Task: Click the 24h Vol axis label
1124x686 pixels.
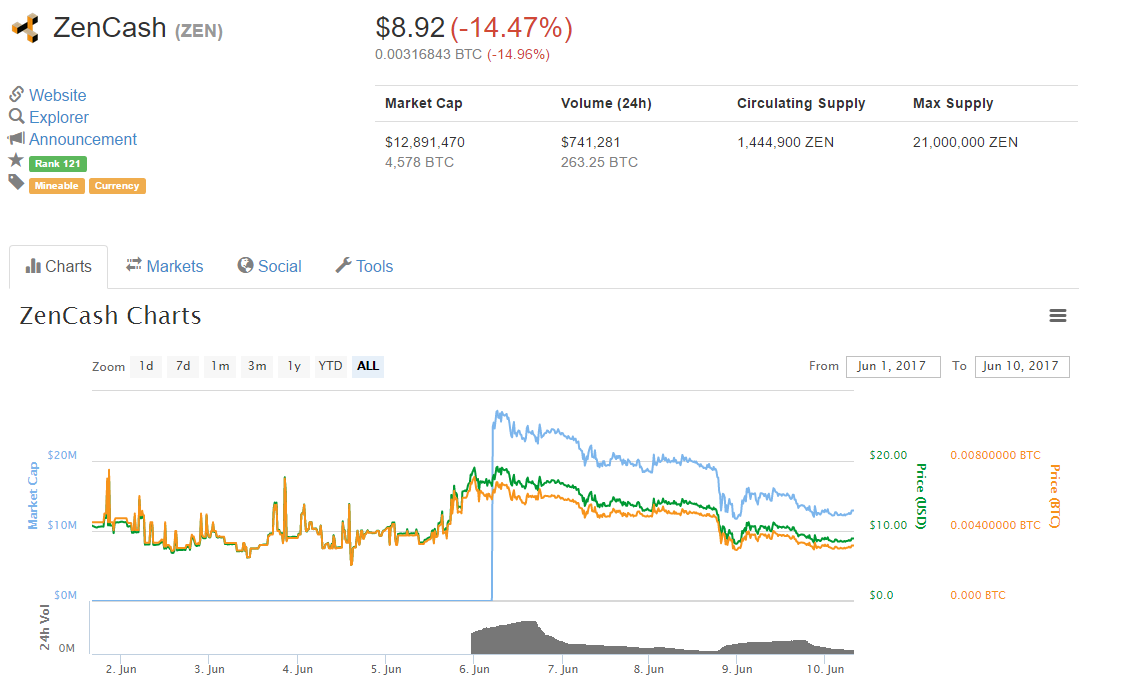Action: [44, 627]
